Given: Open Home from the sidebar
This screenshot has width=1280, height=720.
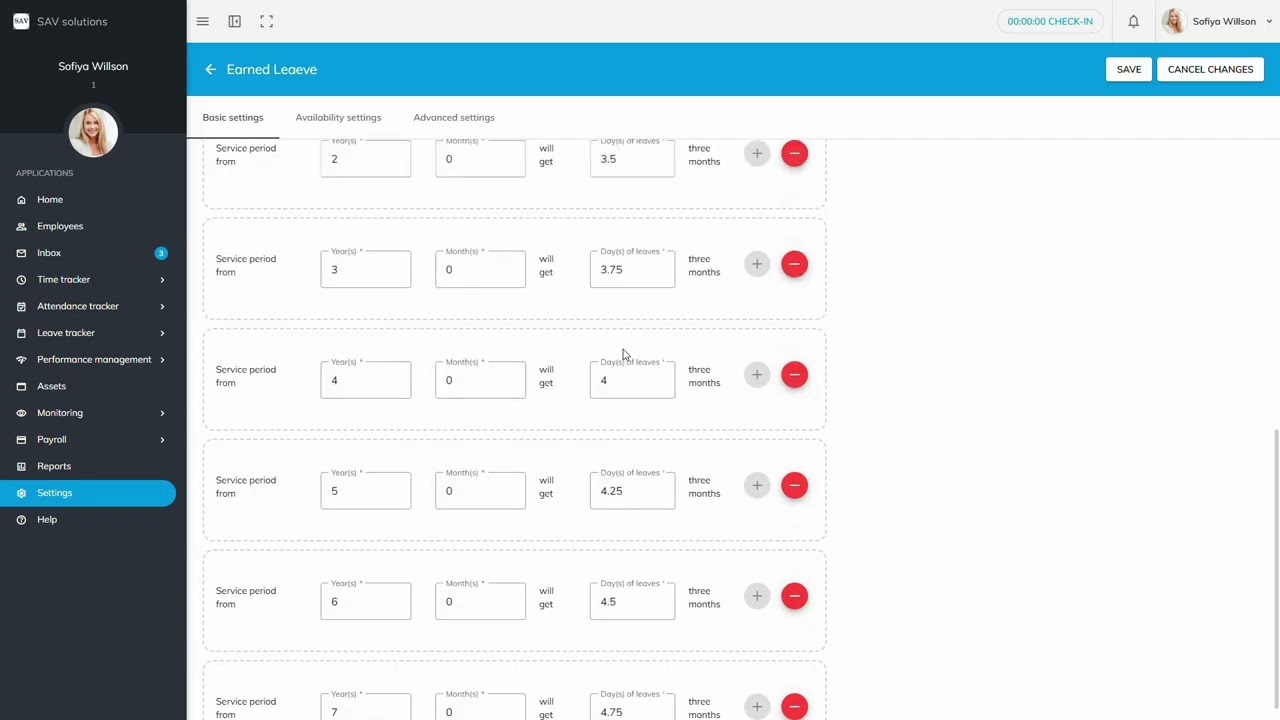Looking at the screenshot, I should 50,200.
